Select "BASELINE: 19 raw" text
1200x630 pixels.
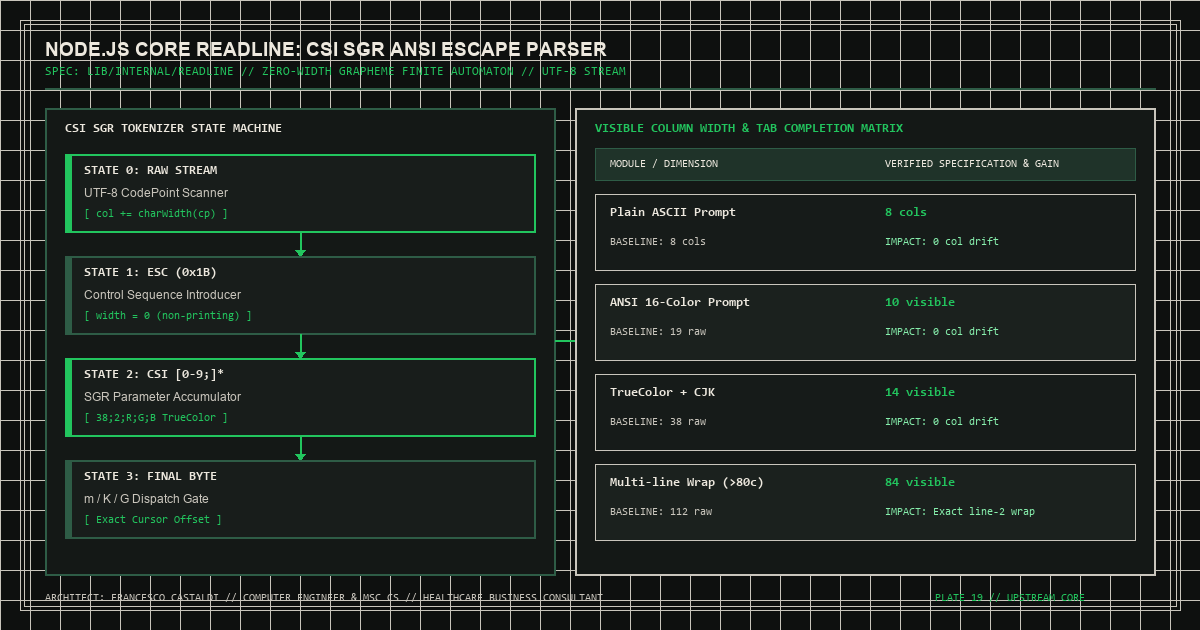(658, 332)
